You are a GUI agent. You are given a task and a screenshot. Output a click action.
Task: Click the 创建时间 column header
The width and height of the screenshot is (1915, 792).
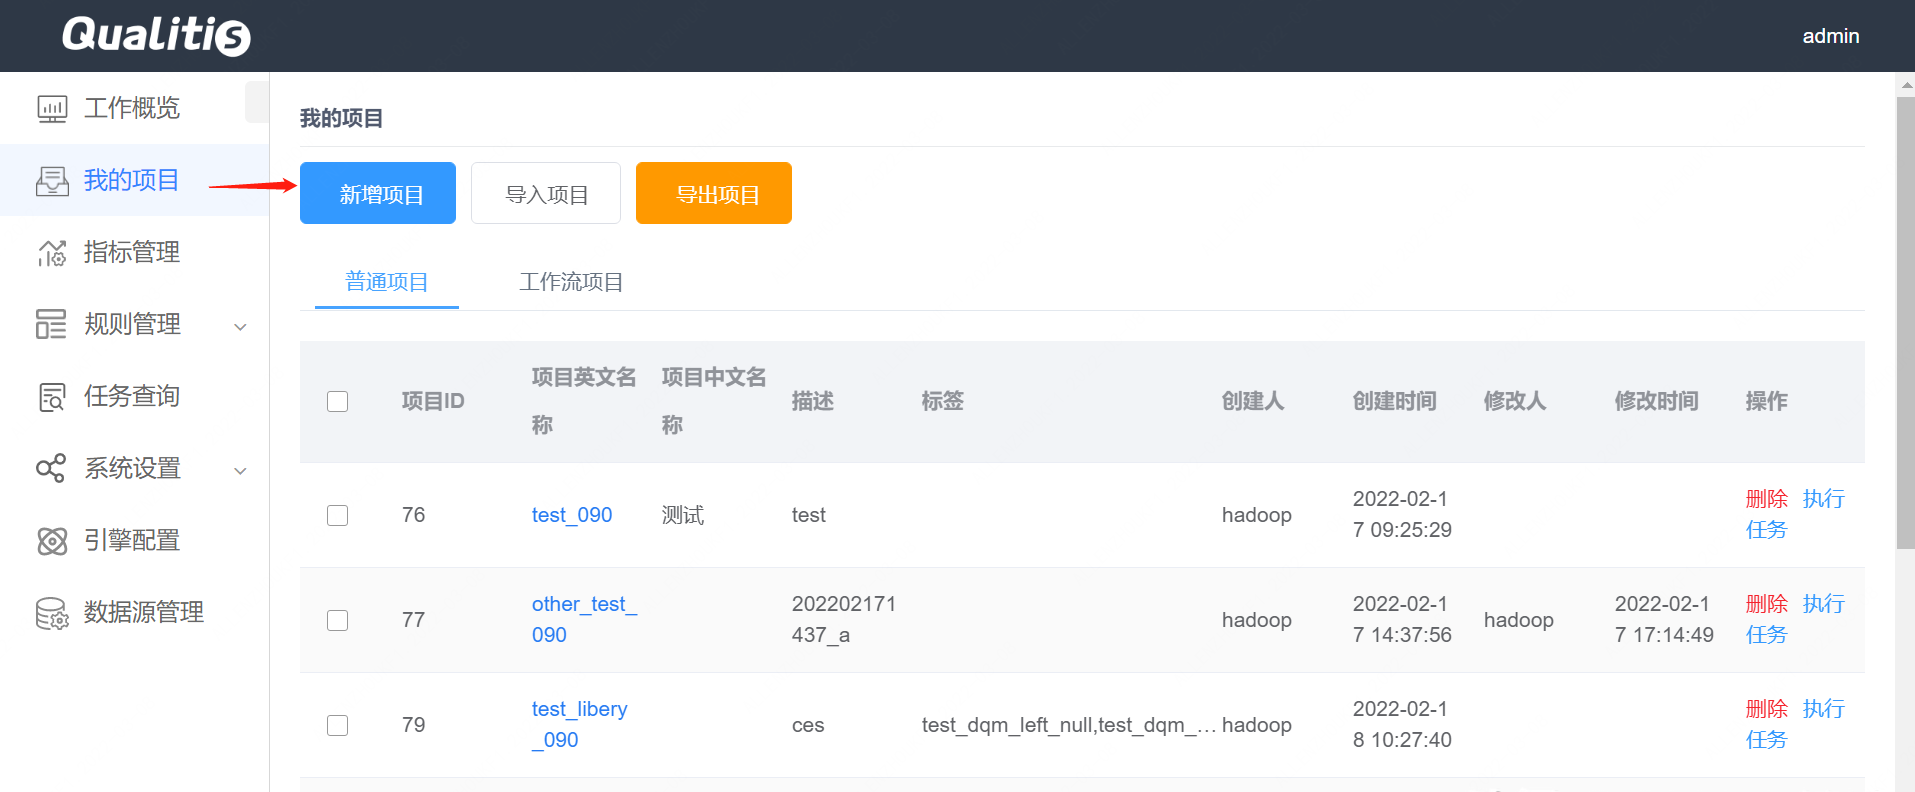1395,401
